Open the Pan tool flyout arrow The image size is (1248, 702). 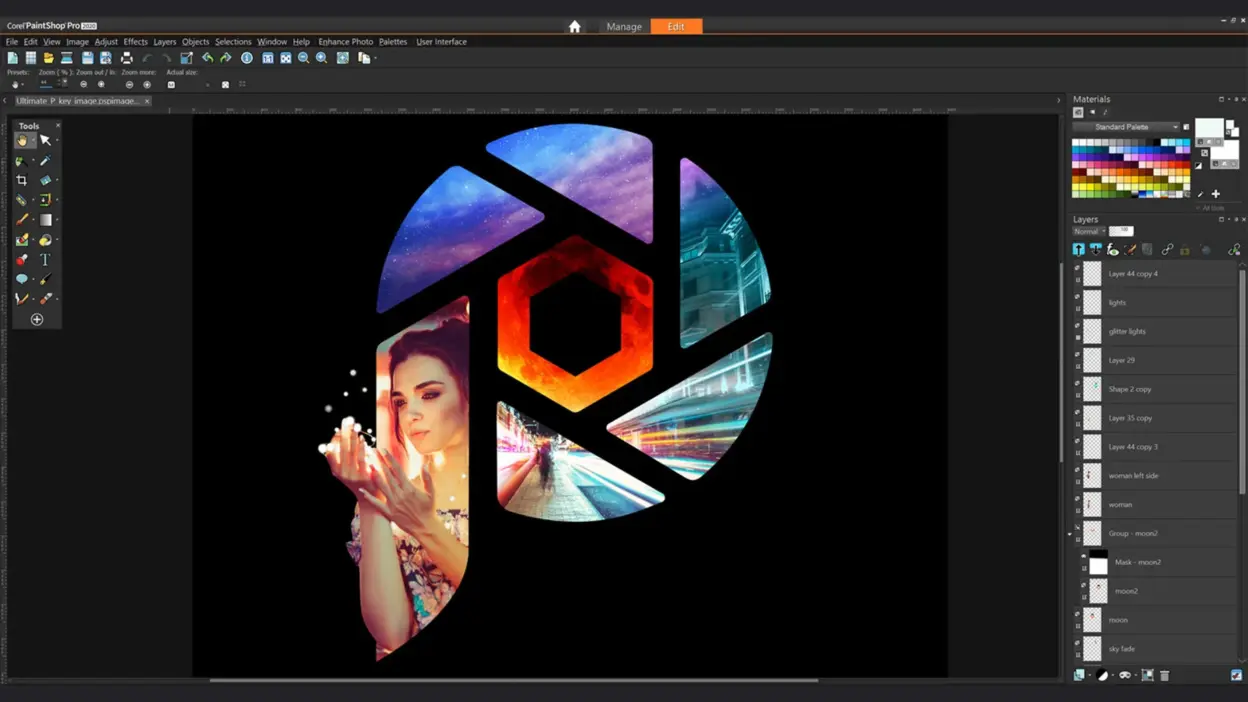click(32, 141)
